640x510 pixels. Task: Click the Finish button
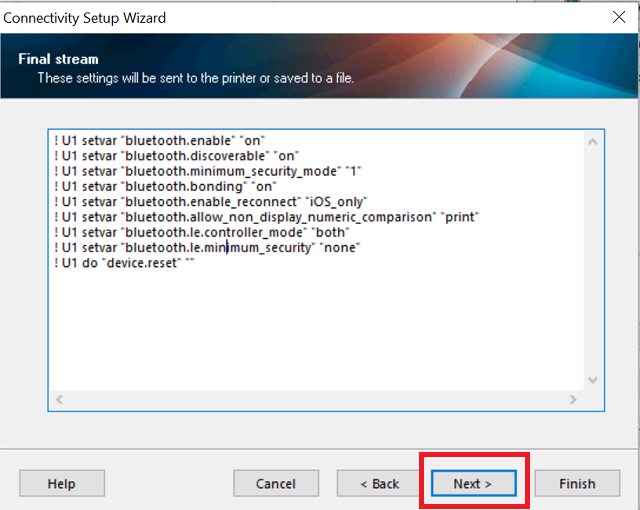point(577,484)
